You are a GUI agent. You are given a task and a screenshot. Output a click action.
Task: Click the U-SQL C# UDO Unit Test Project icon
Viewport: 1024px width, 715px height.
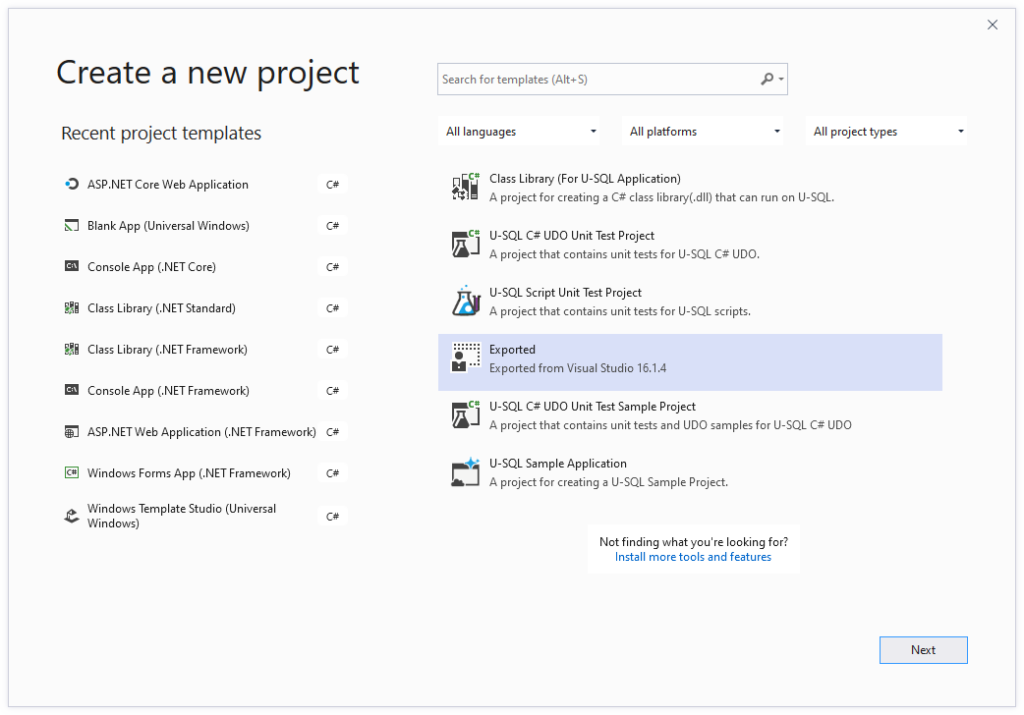point(465,244)
